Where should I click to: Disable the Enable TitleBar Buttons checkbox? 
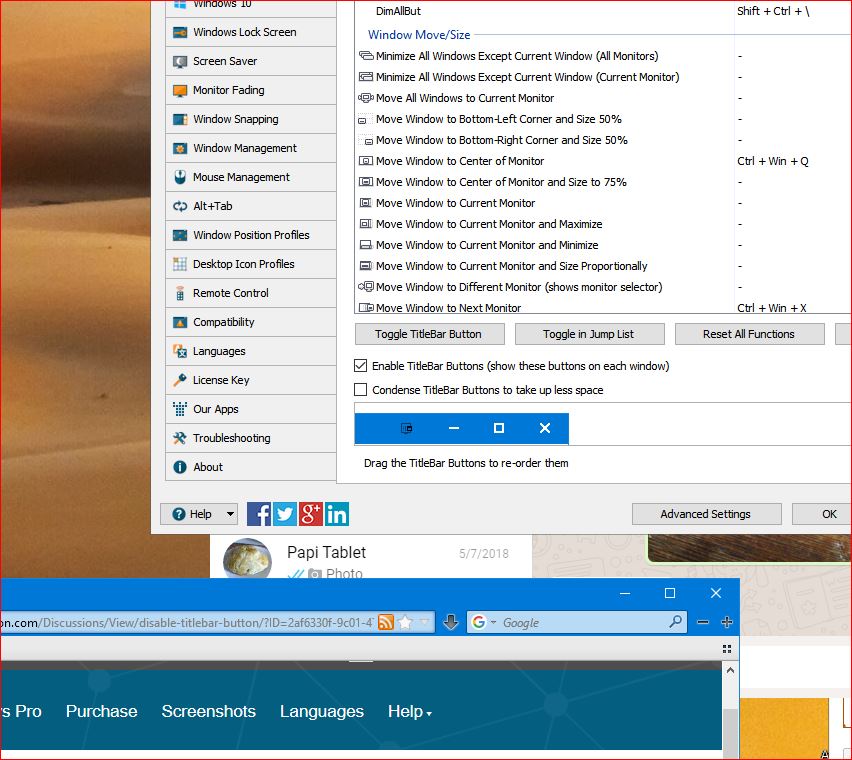(x=361, y=366)
